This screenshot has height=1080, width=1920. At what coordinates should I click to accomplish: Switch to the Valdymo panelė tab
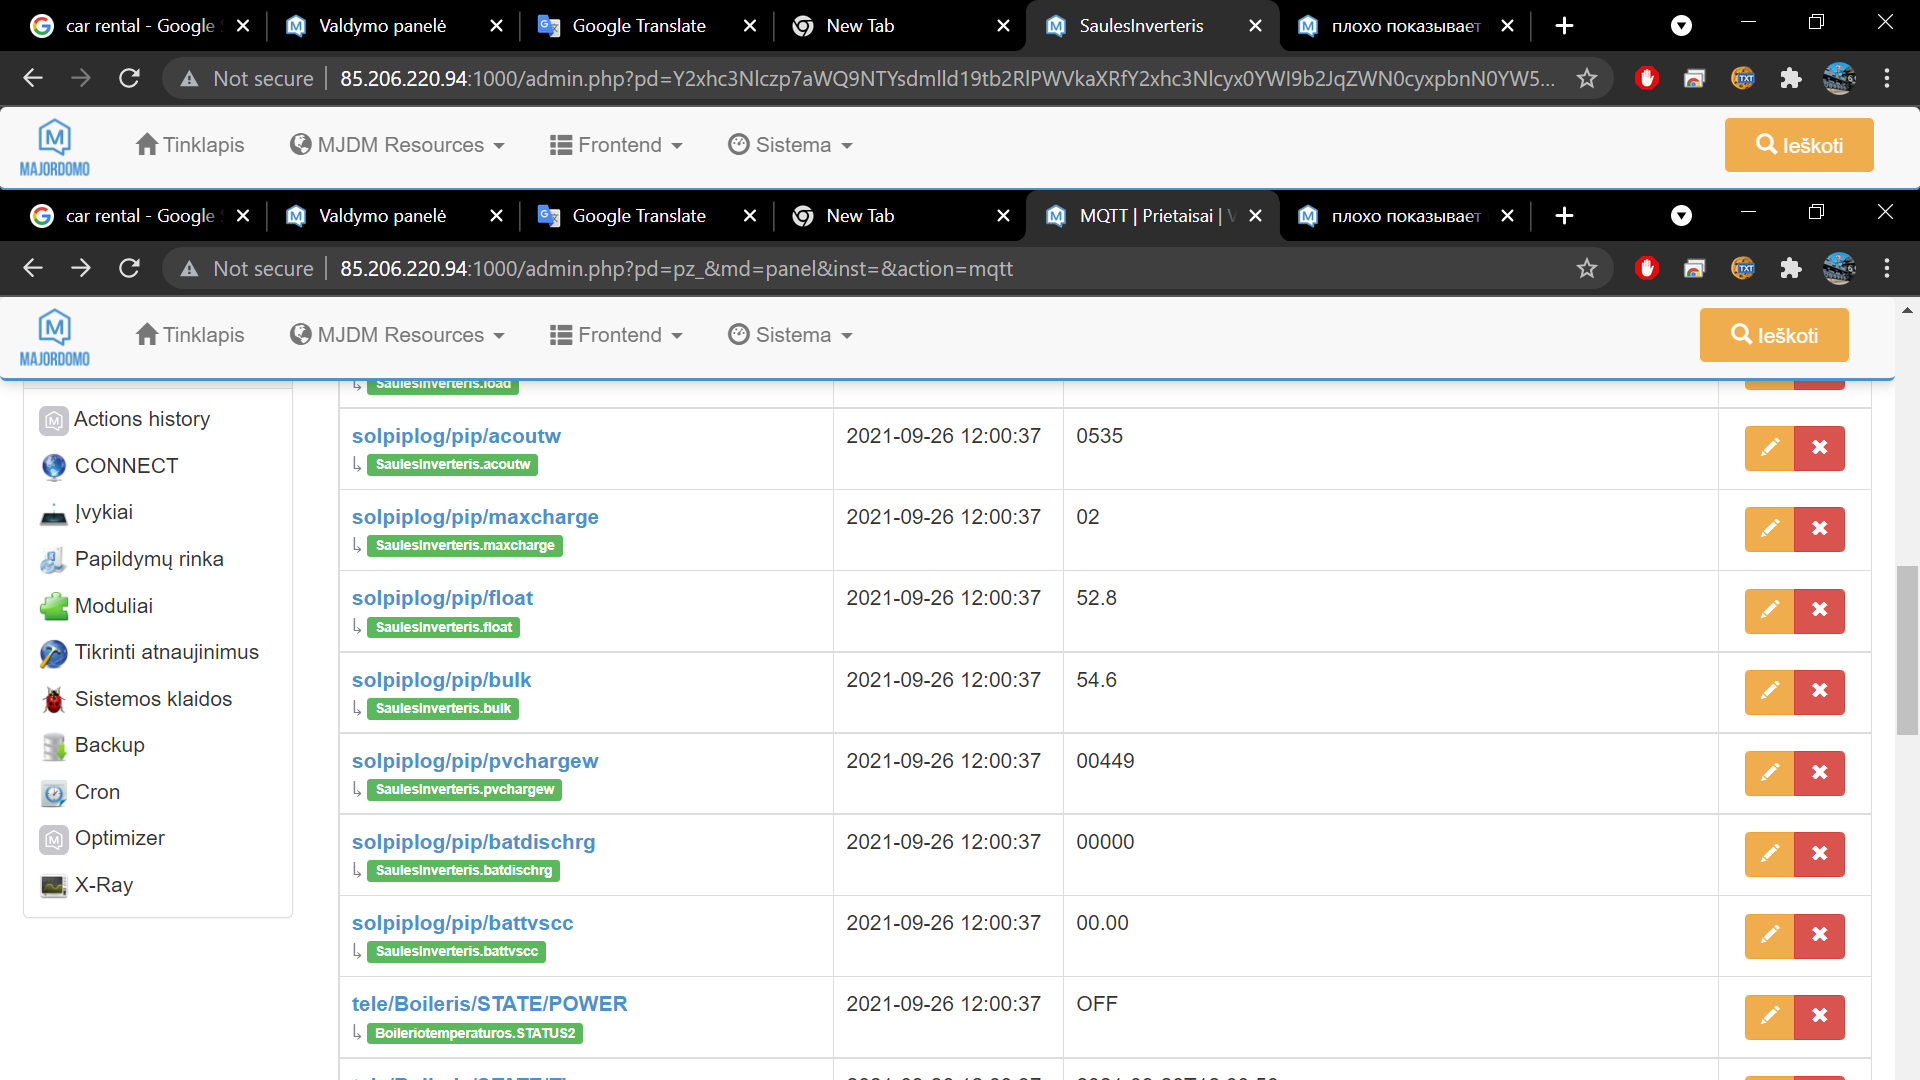coord(382,216)
